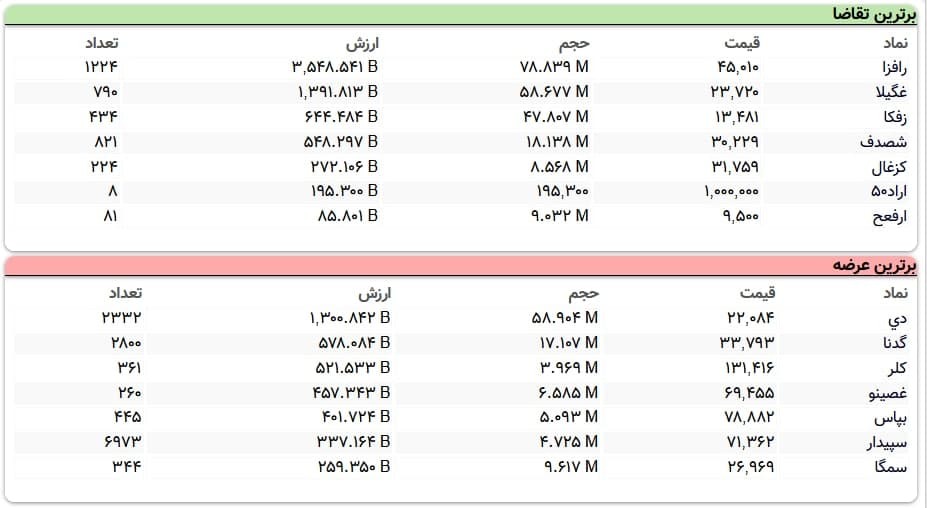
Task: Click the 1,000,000 price cell for اراد۵۰
Action: [x=724, y=191]
